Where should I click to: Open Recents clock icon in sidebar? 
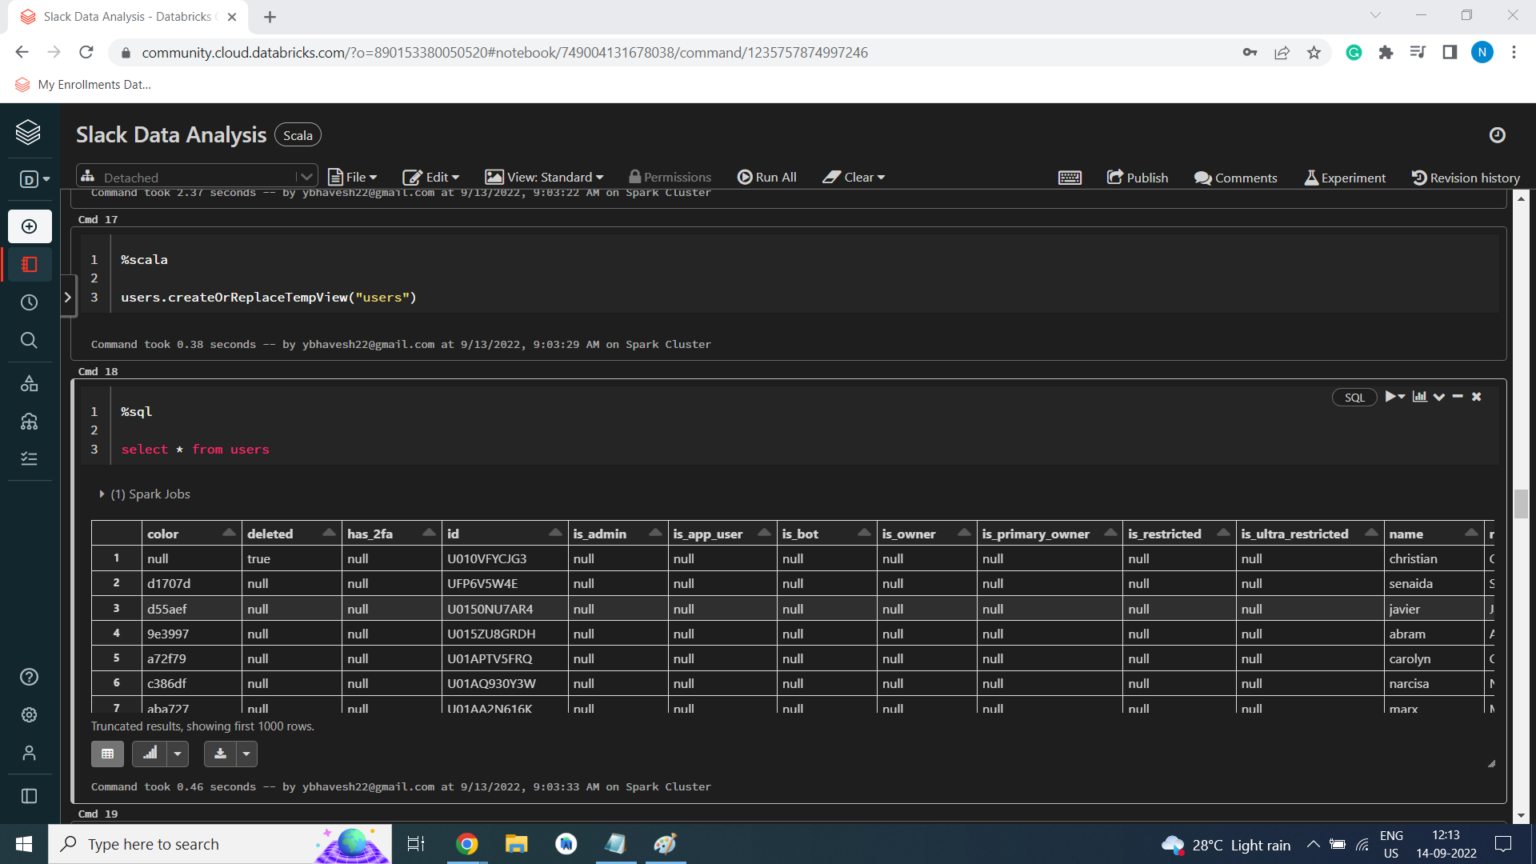pos(29,302)
